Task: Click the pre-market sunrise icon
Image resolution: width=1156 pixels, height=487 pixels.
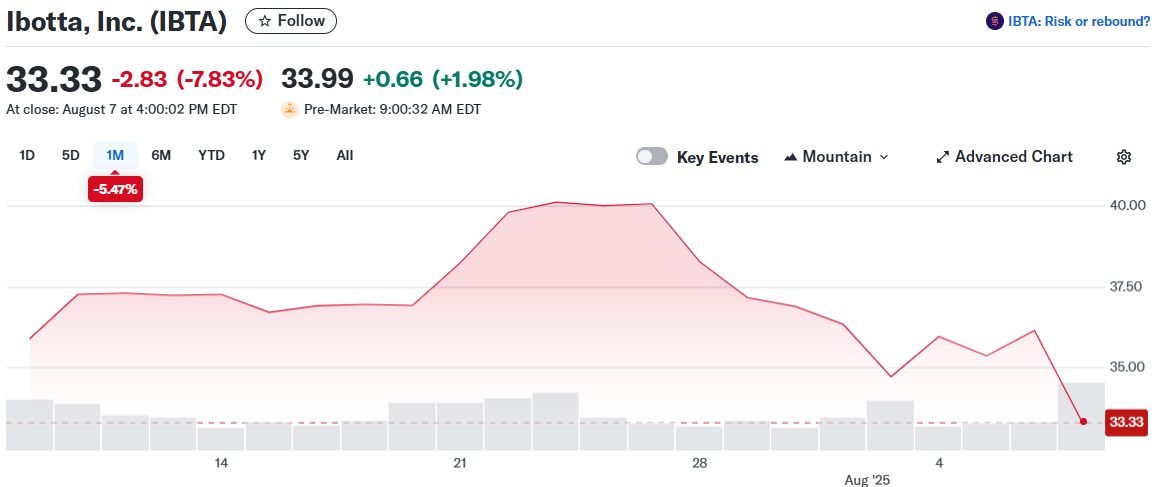Action: [290, 110]
